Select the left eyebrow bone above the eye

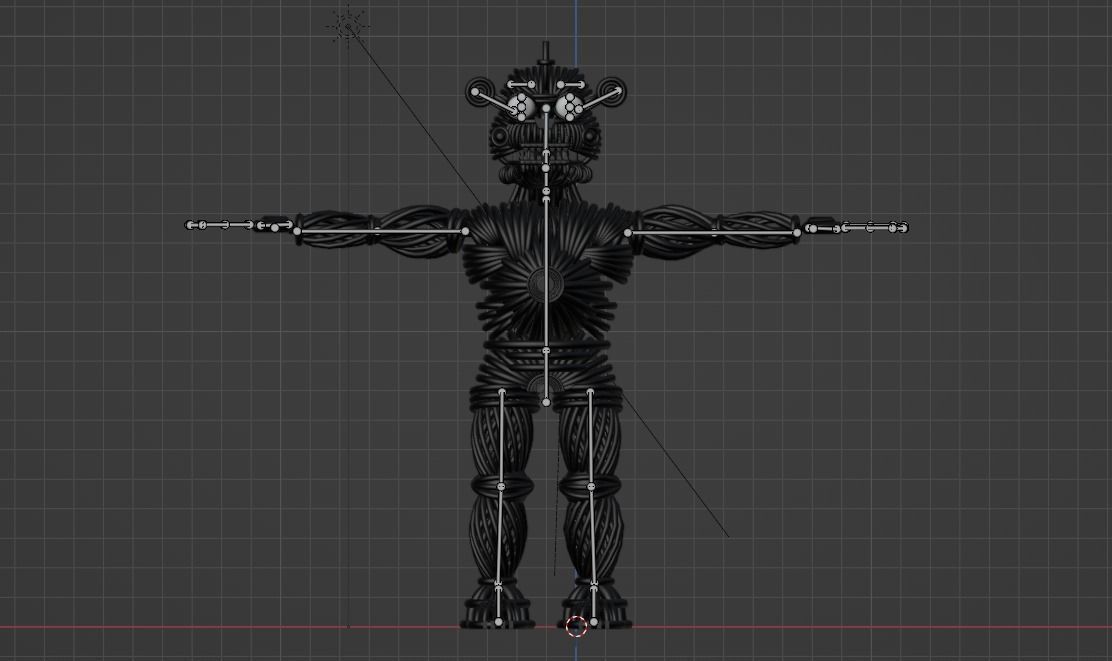[x=522, y=85]
